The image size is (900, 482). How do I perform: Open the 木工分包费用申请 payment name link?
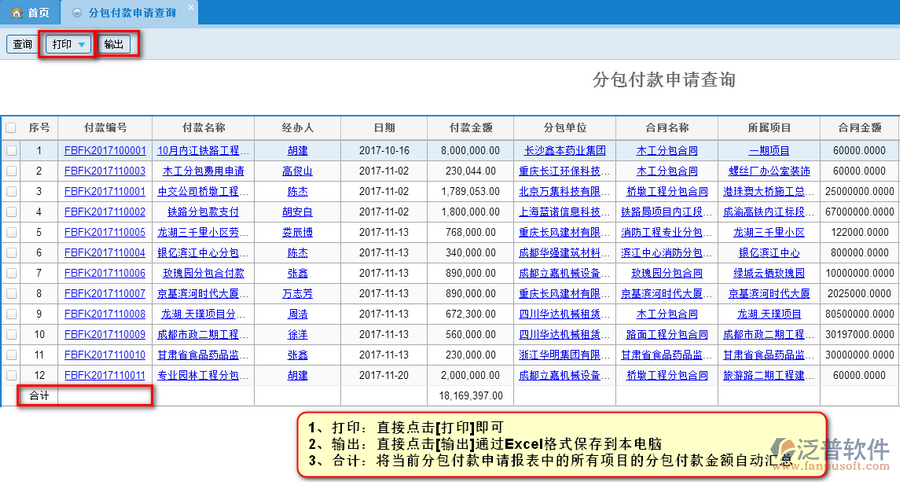[x=203, y=171]
